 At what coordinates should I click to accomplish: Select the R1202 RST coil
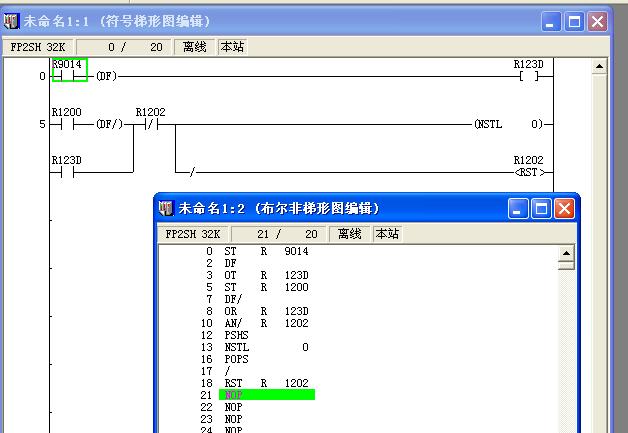pos(528,168)
